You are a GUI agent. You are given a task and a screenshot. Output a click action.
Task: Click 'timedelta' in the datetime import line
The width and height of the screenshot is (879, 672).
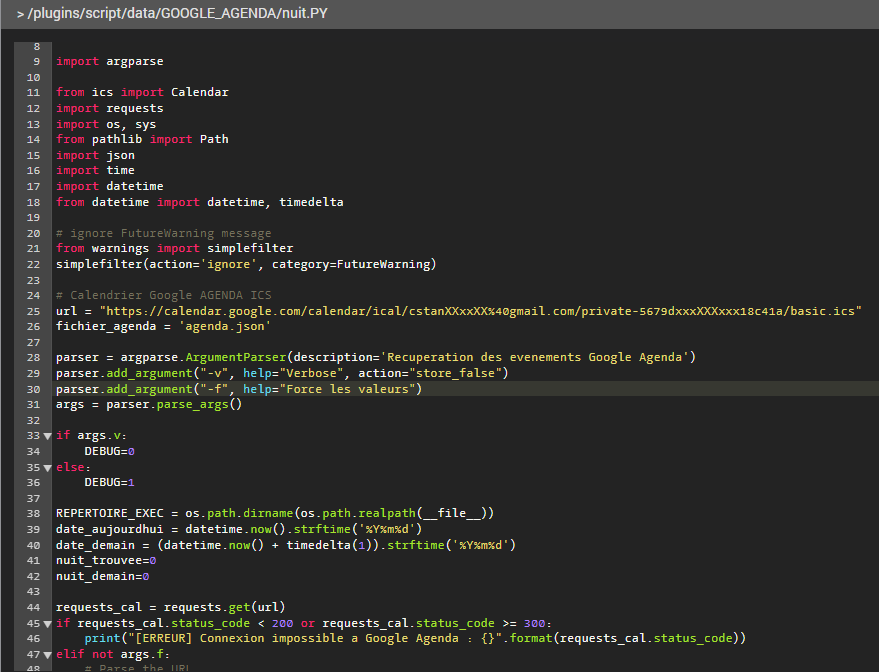[x=311, y=202]
